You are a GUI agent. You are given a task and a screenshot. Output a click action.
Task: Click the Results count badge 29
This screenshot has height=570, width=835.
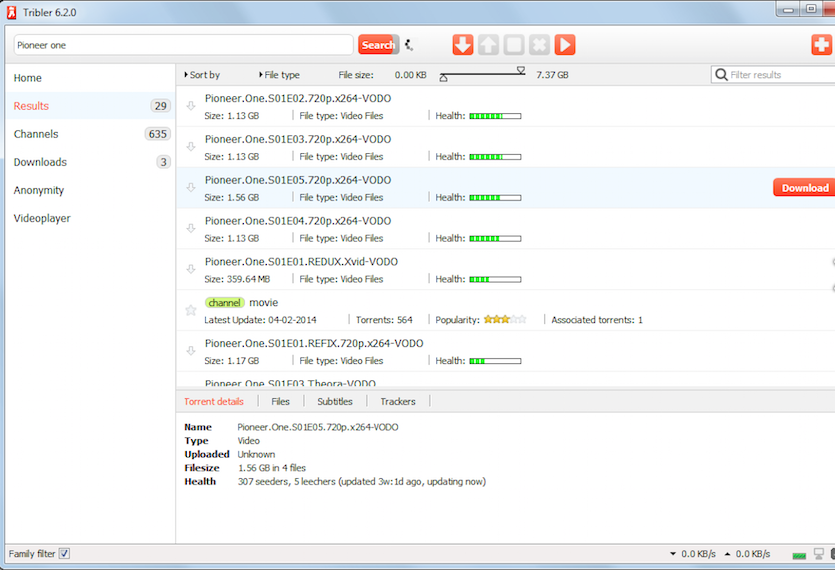(x=160, y=106)
